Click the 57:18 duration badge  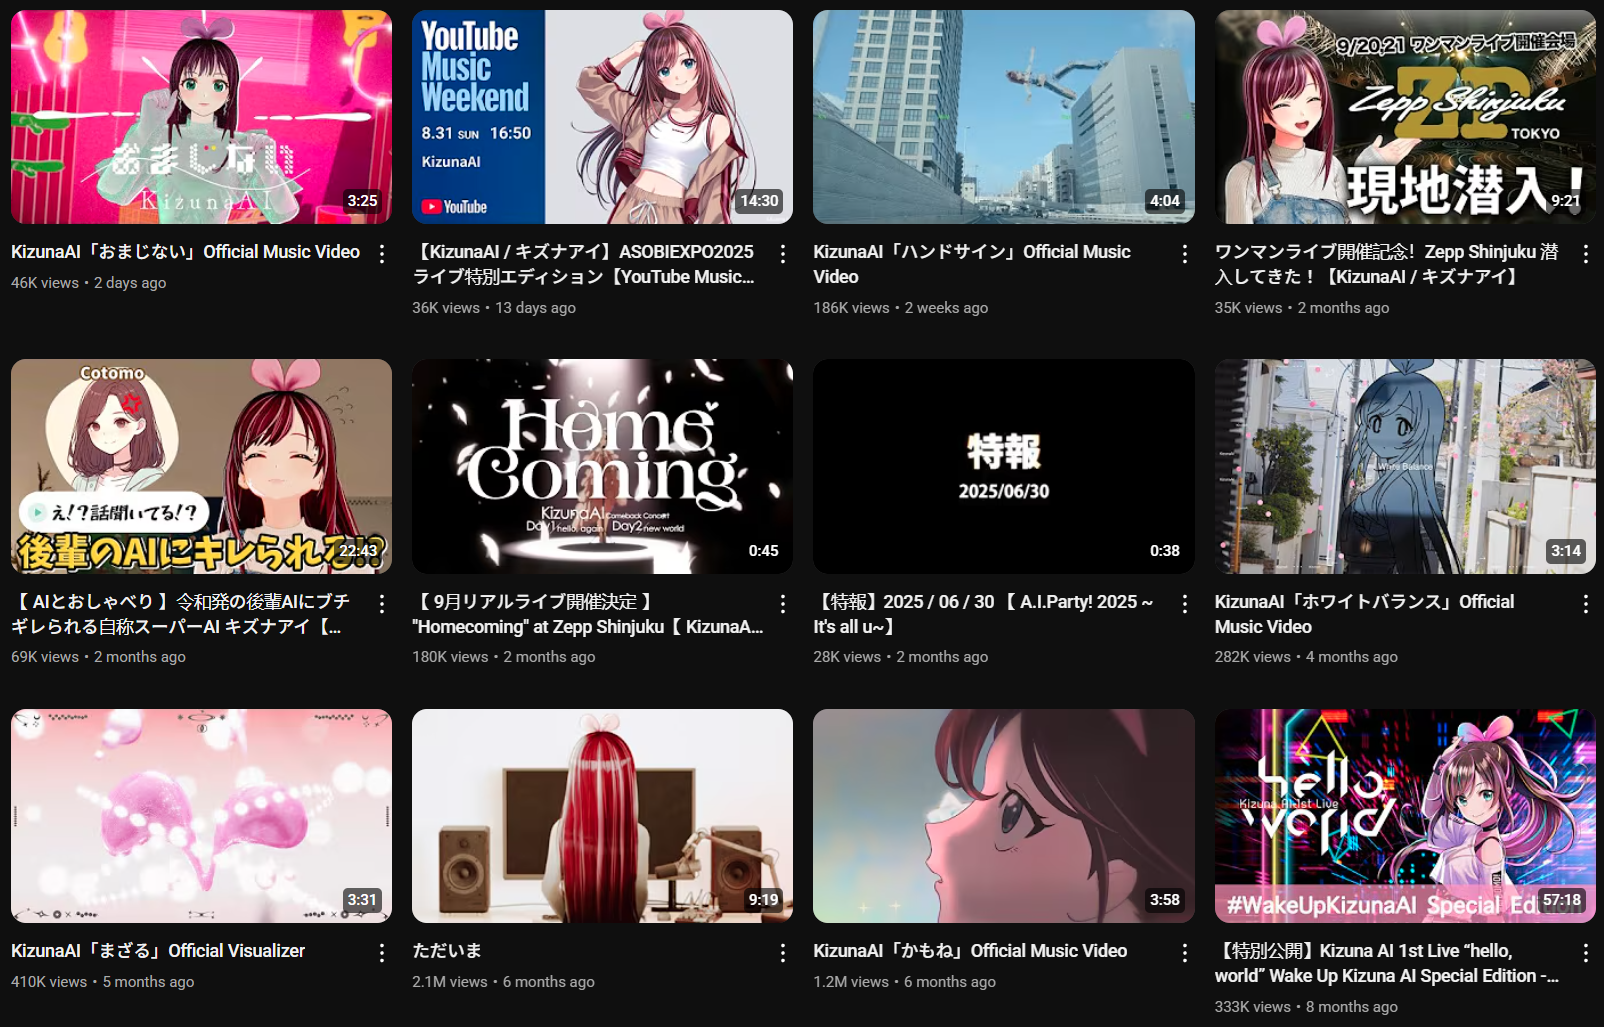pyautogui.click(x=1562, y=900)
